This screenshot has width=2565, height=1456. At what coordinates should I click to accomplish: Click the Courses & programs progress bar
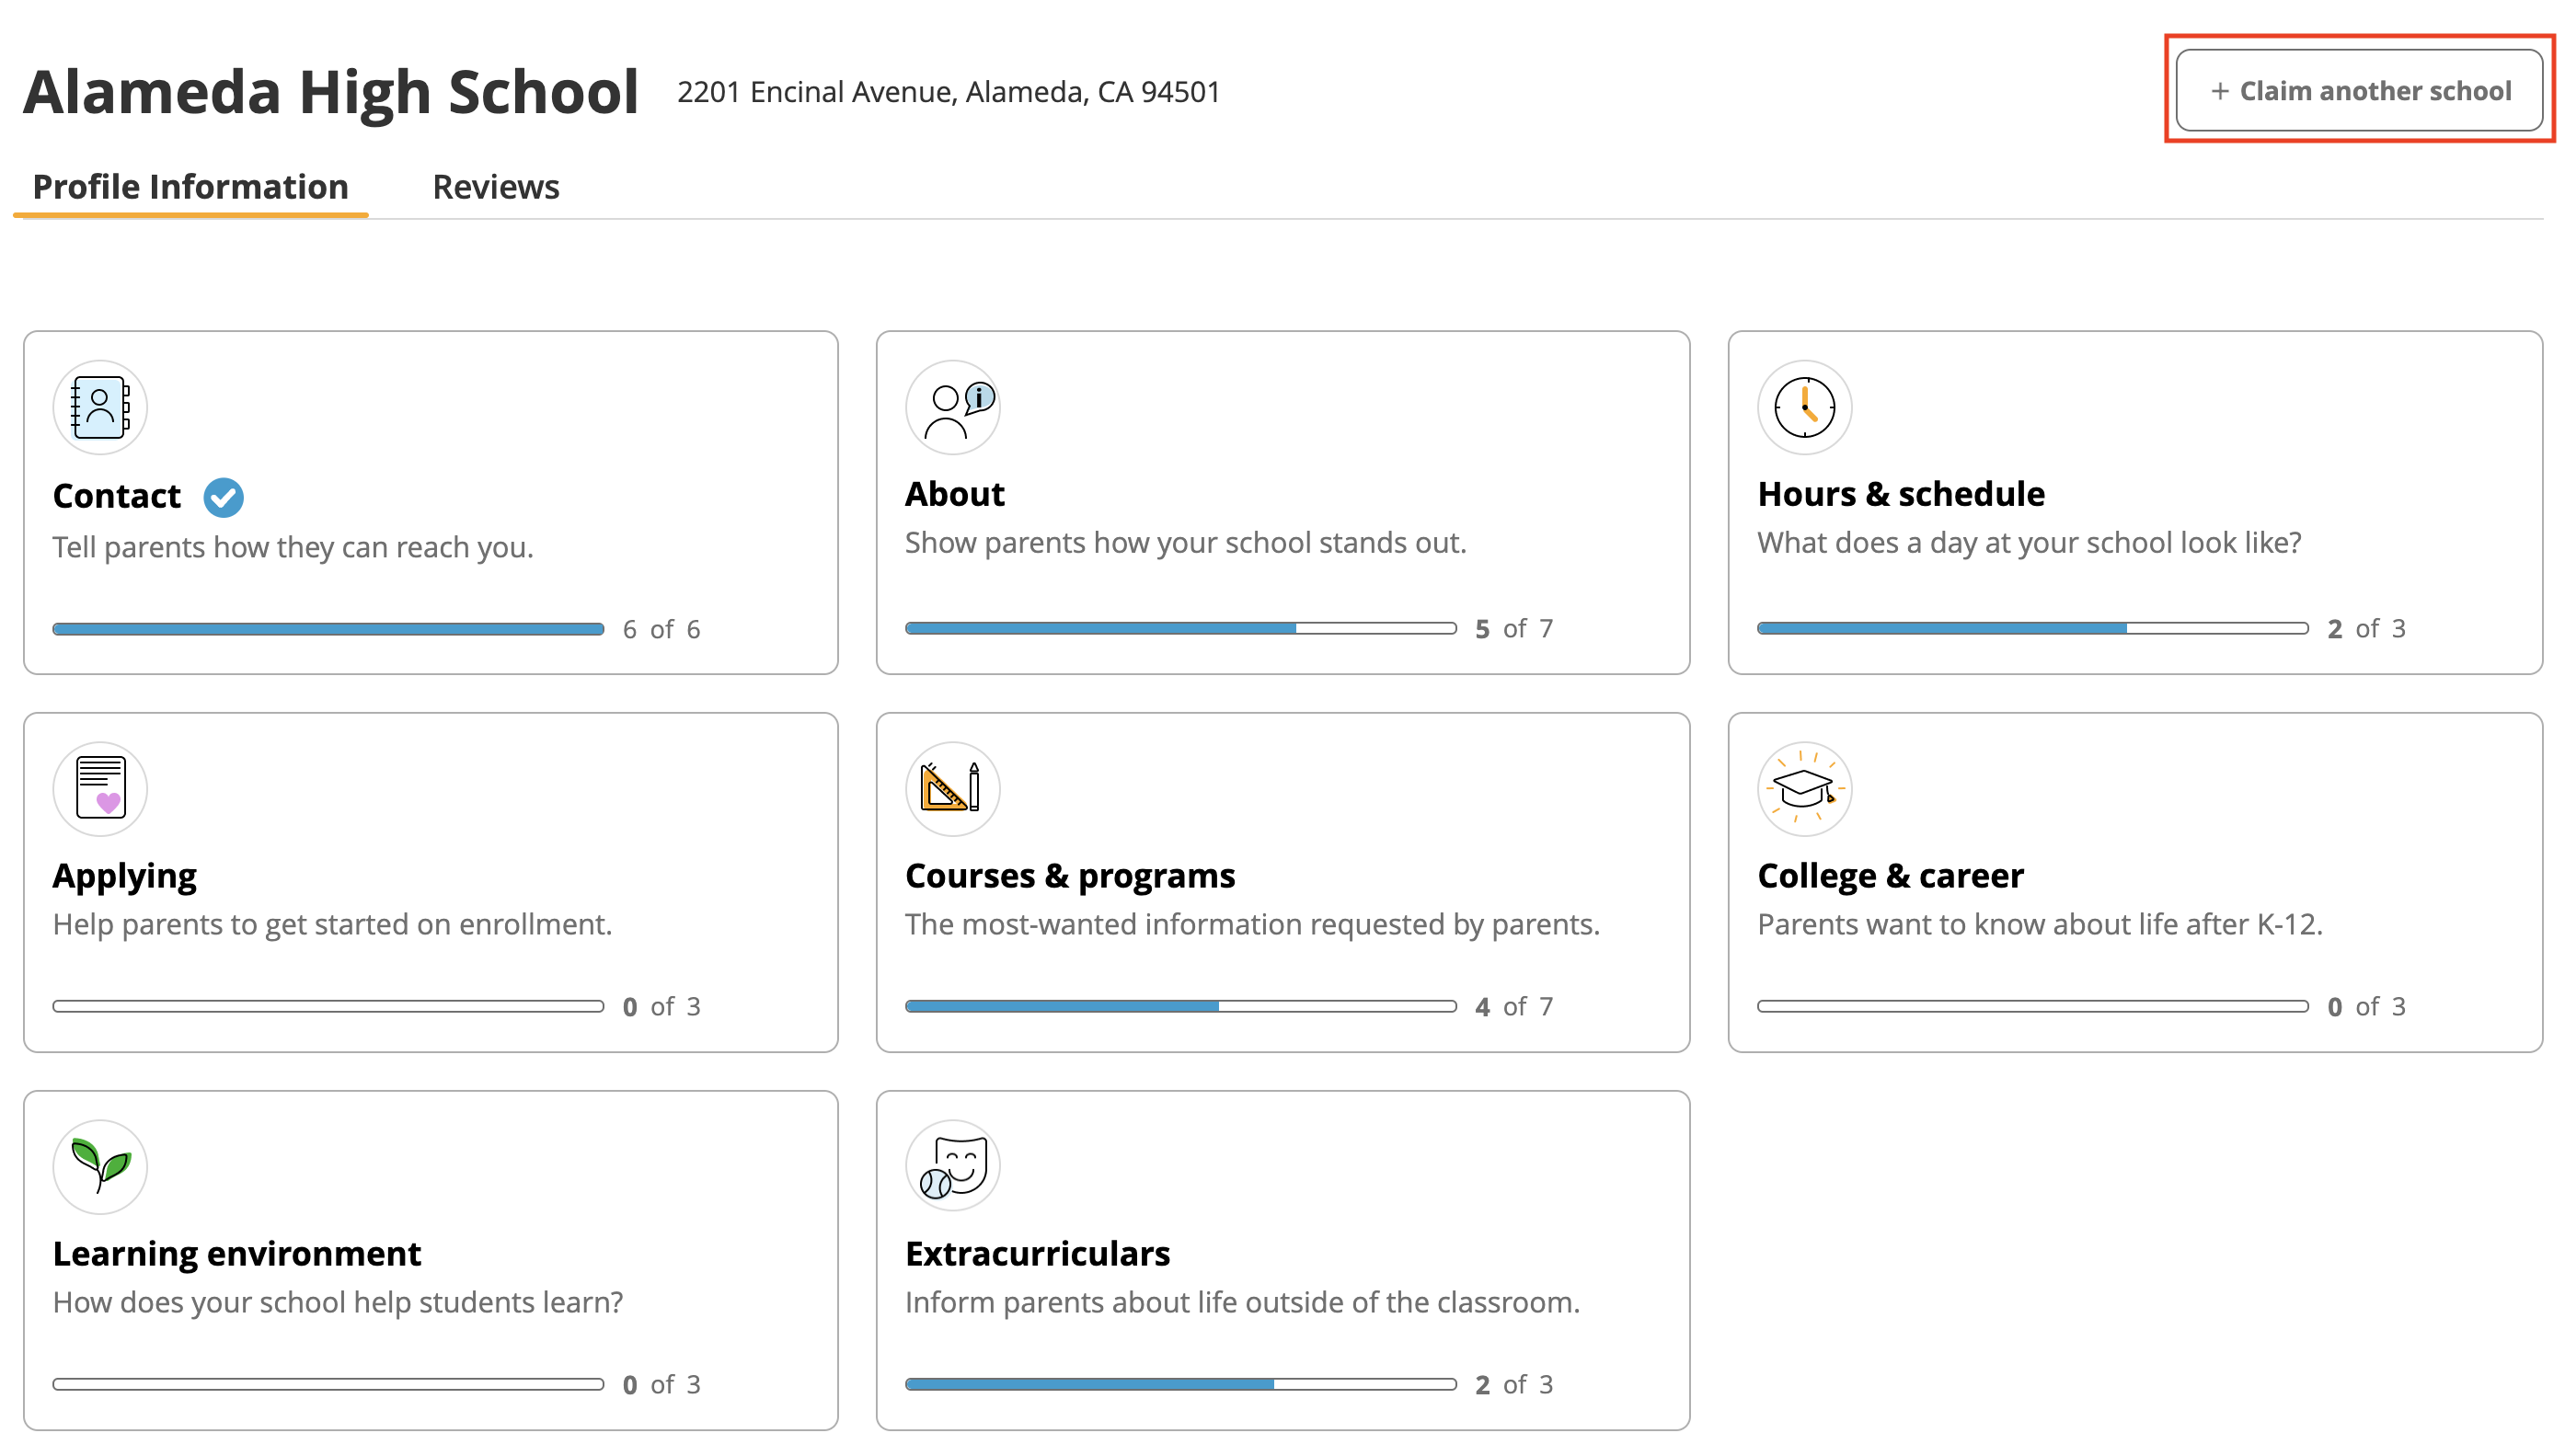coord(1180,1006)
